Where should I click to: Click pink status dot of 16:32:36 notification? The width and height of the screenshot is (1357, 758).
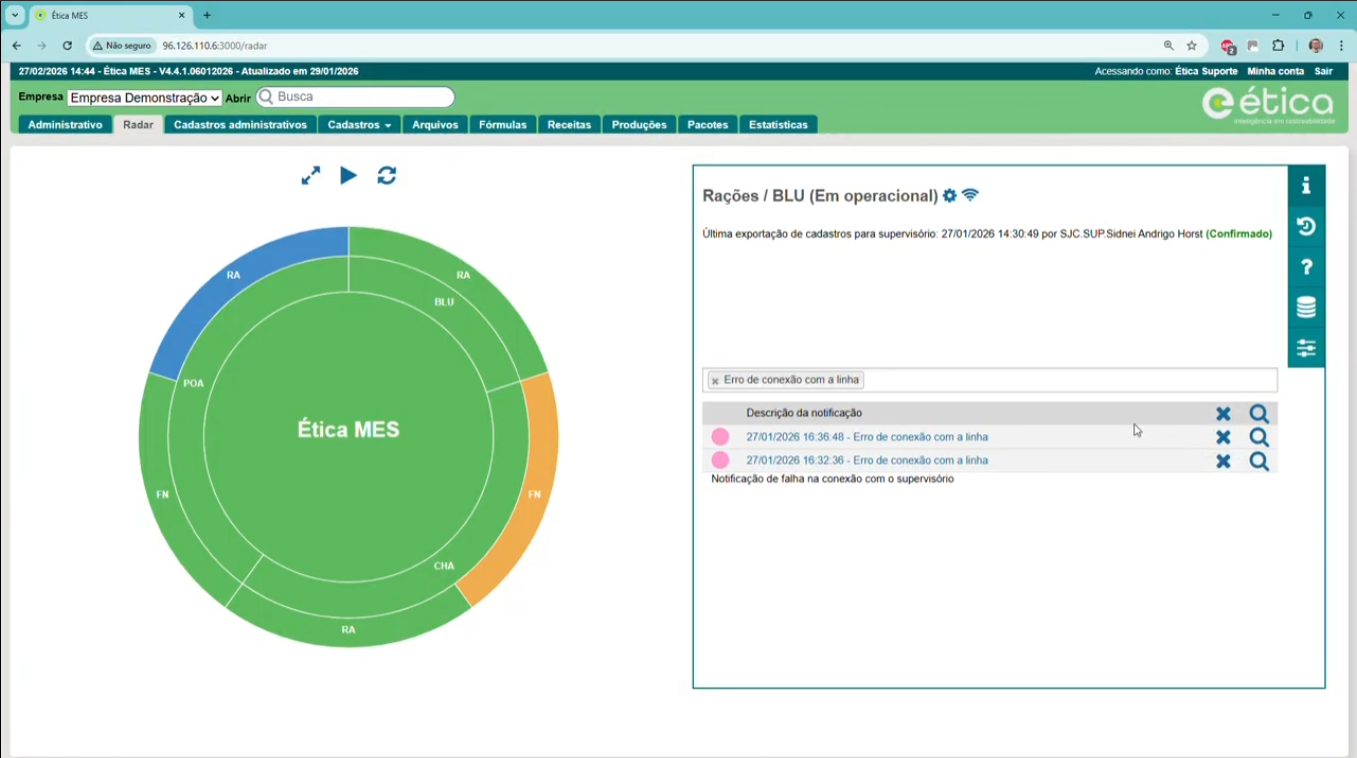720,460
